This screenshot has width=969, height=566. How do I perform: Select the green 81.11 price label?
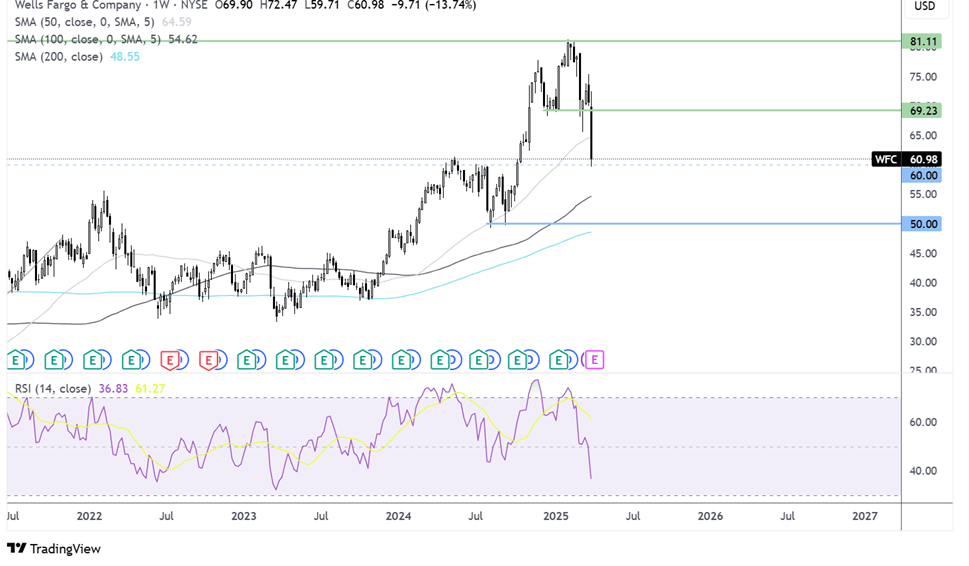point(921,42)
